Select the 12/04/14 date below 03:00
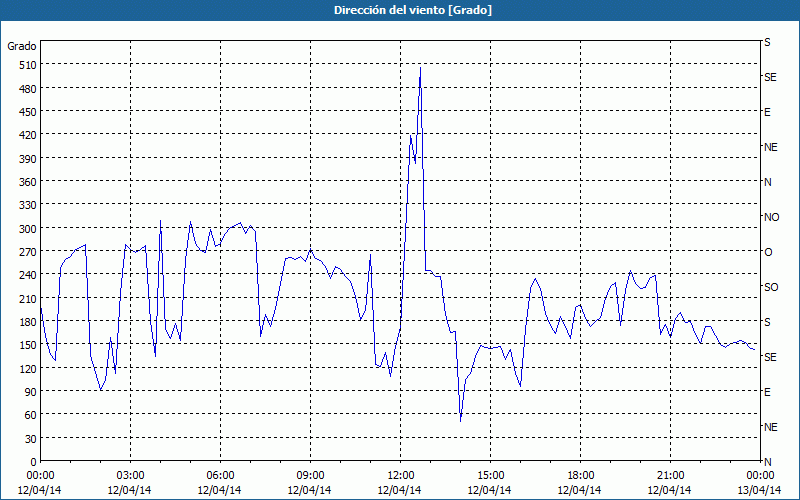 click(129, 490)
